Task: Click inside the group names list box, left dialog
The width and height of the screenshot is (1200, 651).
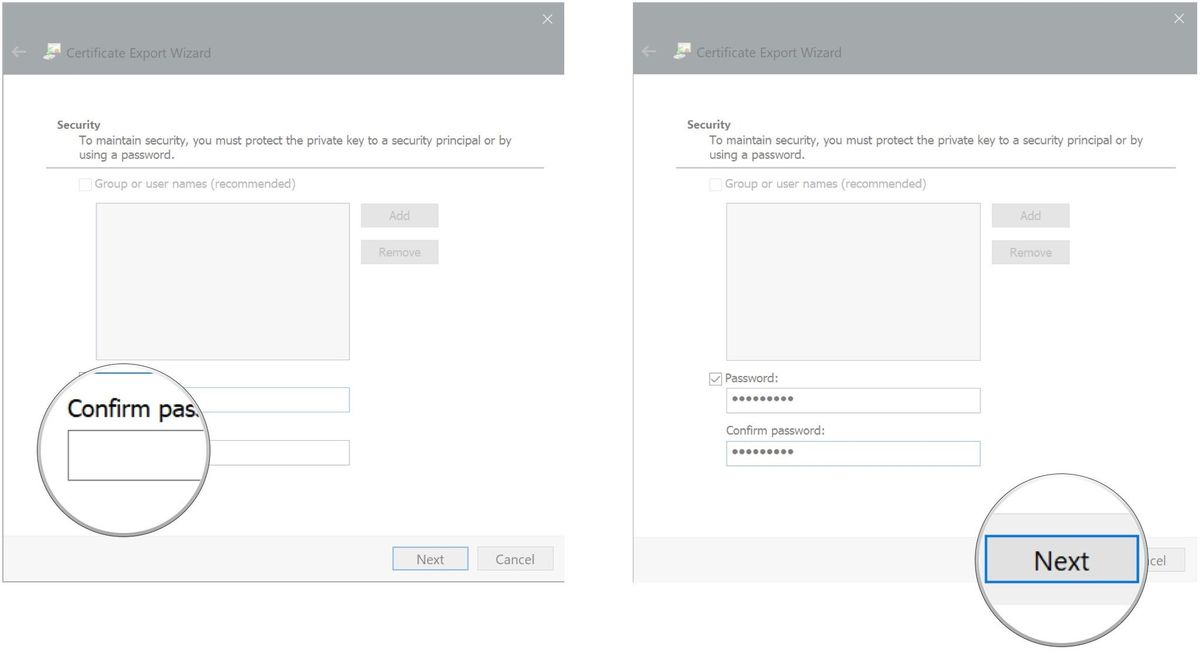Action: [x=222, y=280]
